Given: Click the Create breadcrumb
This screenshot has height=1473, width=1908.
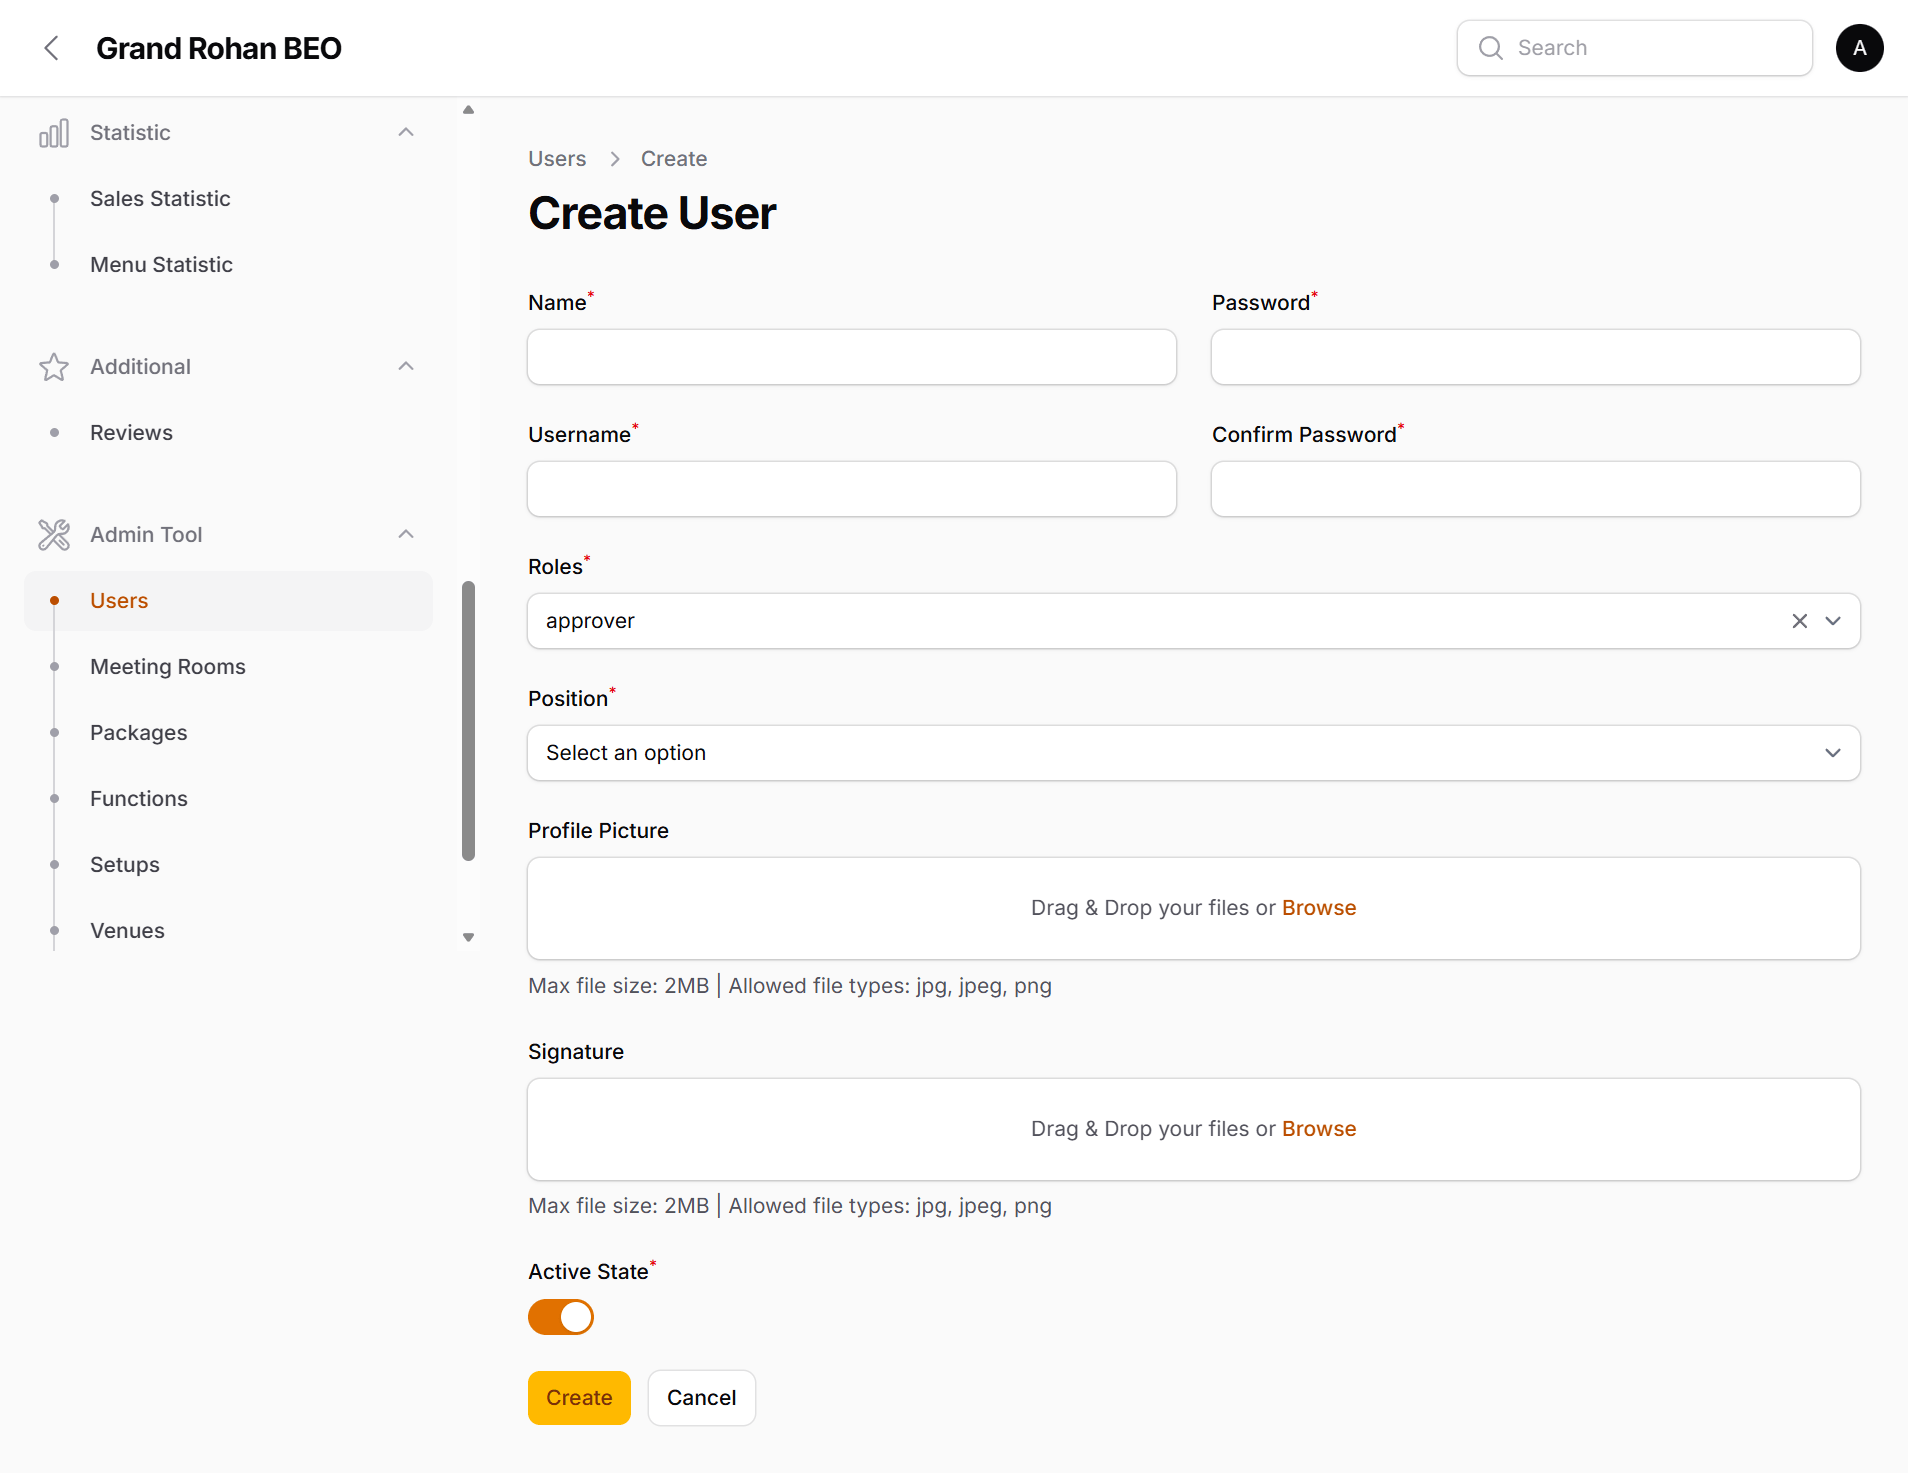Looking at the screenshot, I should click(674, 159).
